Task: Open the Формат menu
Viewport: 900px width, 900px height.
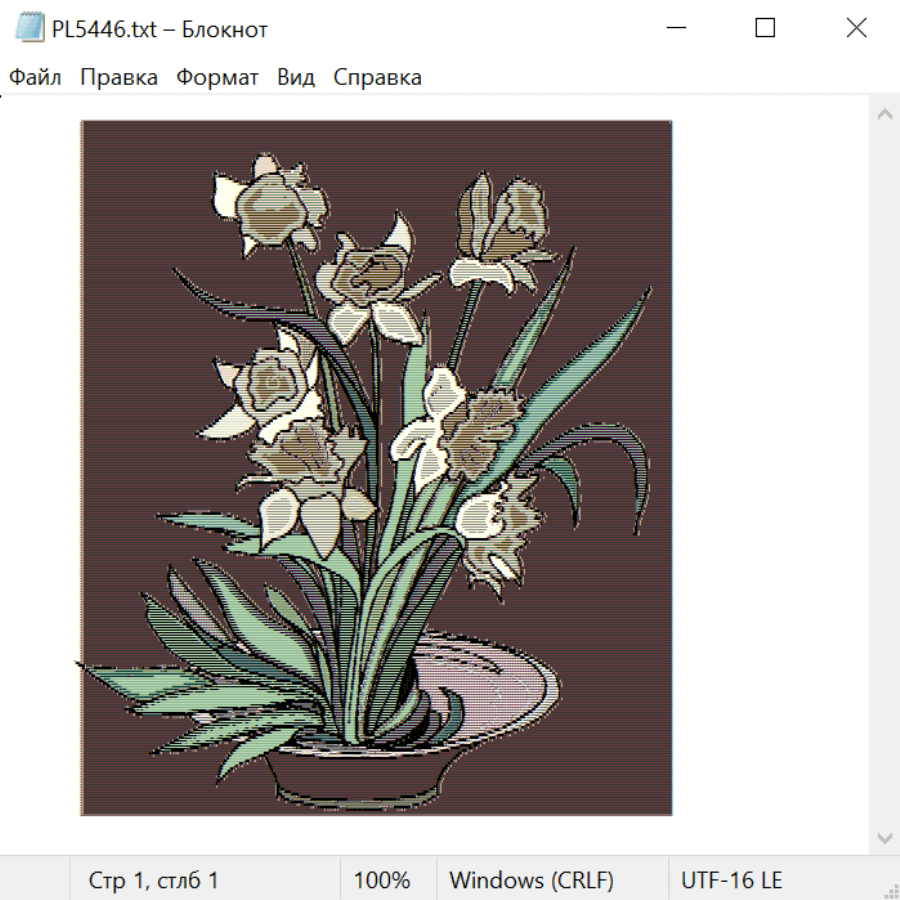Action: tap(217, 77)
